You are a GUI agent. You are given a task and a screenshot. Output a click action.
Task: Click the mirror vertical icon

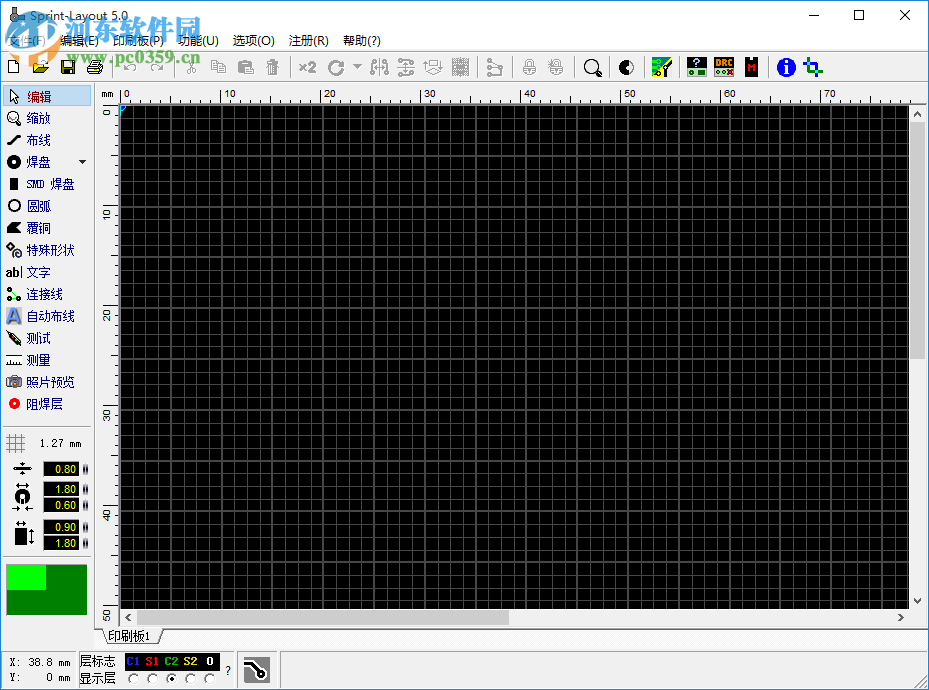406,67
